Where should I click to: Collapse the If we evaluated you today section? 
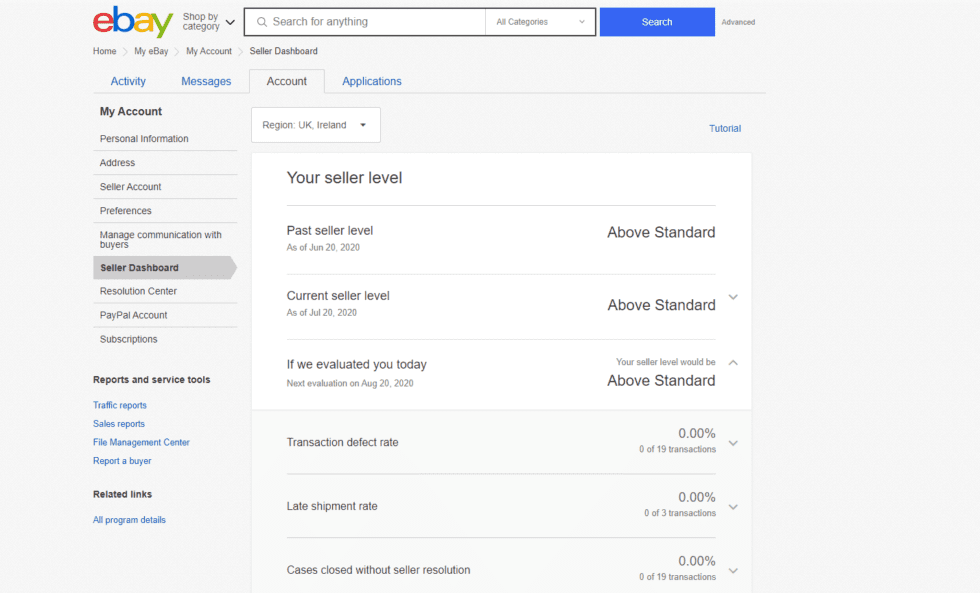[733, 363]
